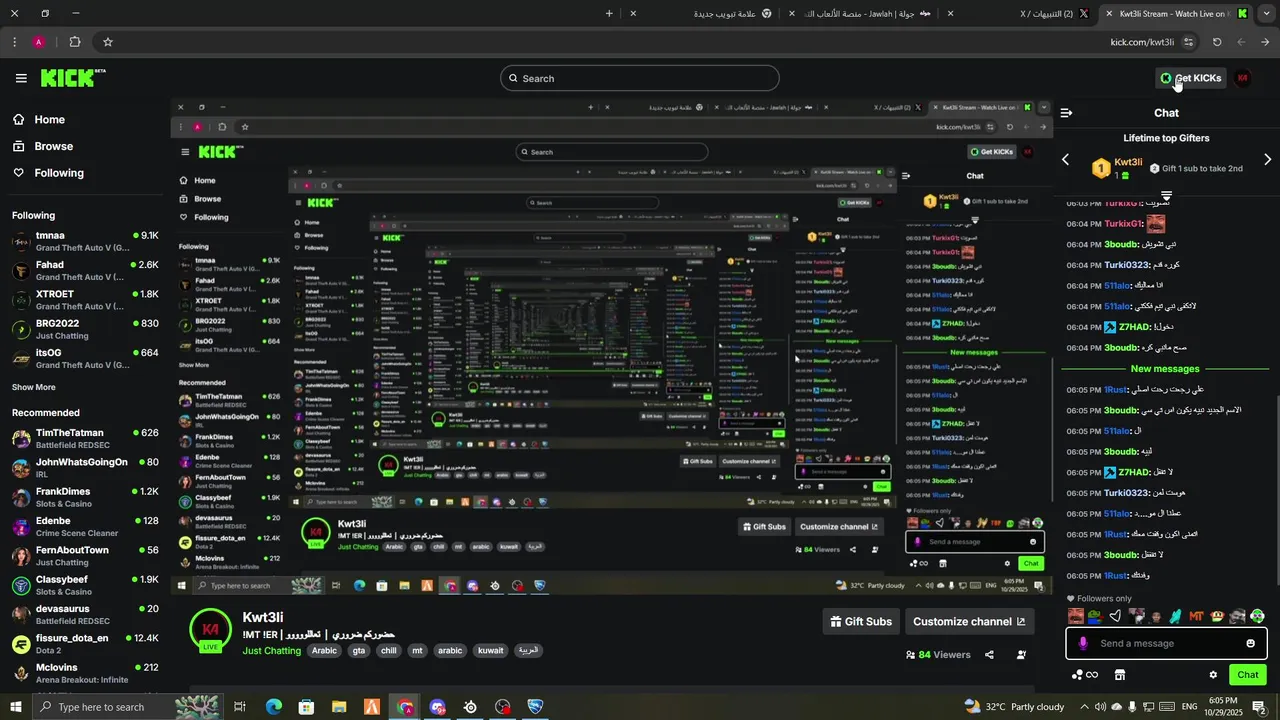The width and height of the screenshot is (1280, 720).
Task: Click the share stream icon
Action: (x=989, y=655)
